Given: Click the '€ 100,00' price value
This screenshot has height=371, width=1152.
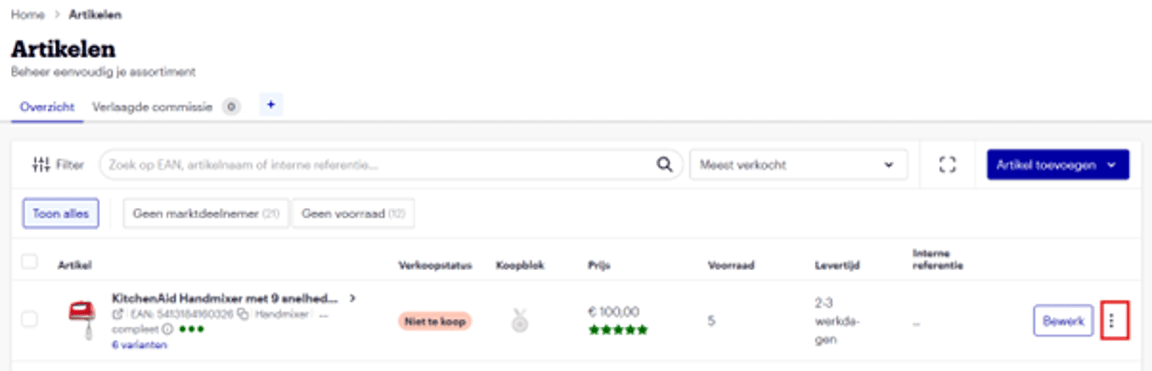Looking at the screenshot, I should click(x=613, y=311).
